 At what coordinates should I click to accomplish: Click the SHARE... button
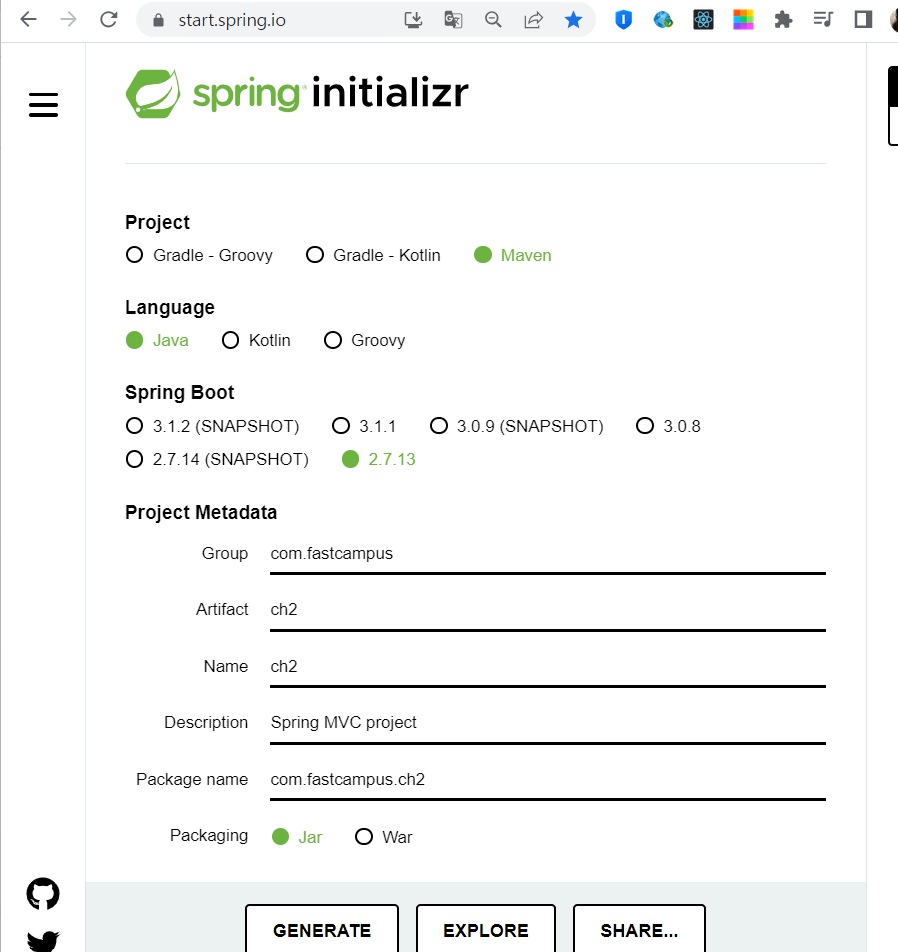click(639, 930)
